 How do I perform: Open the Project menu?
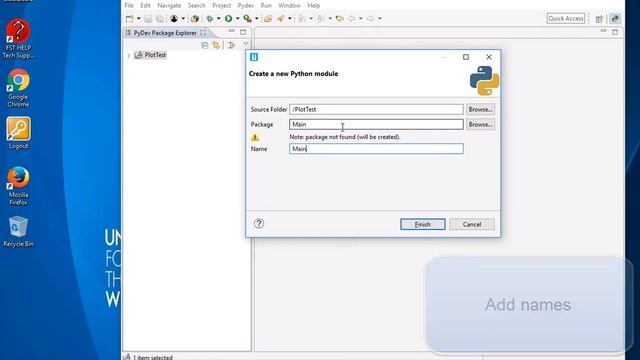tap(222, 5)
